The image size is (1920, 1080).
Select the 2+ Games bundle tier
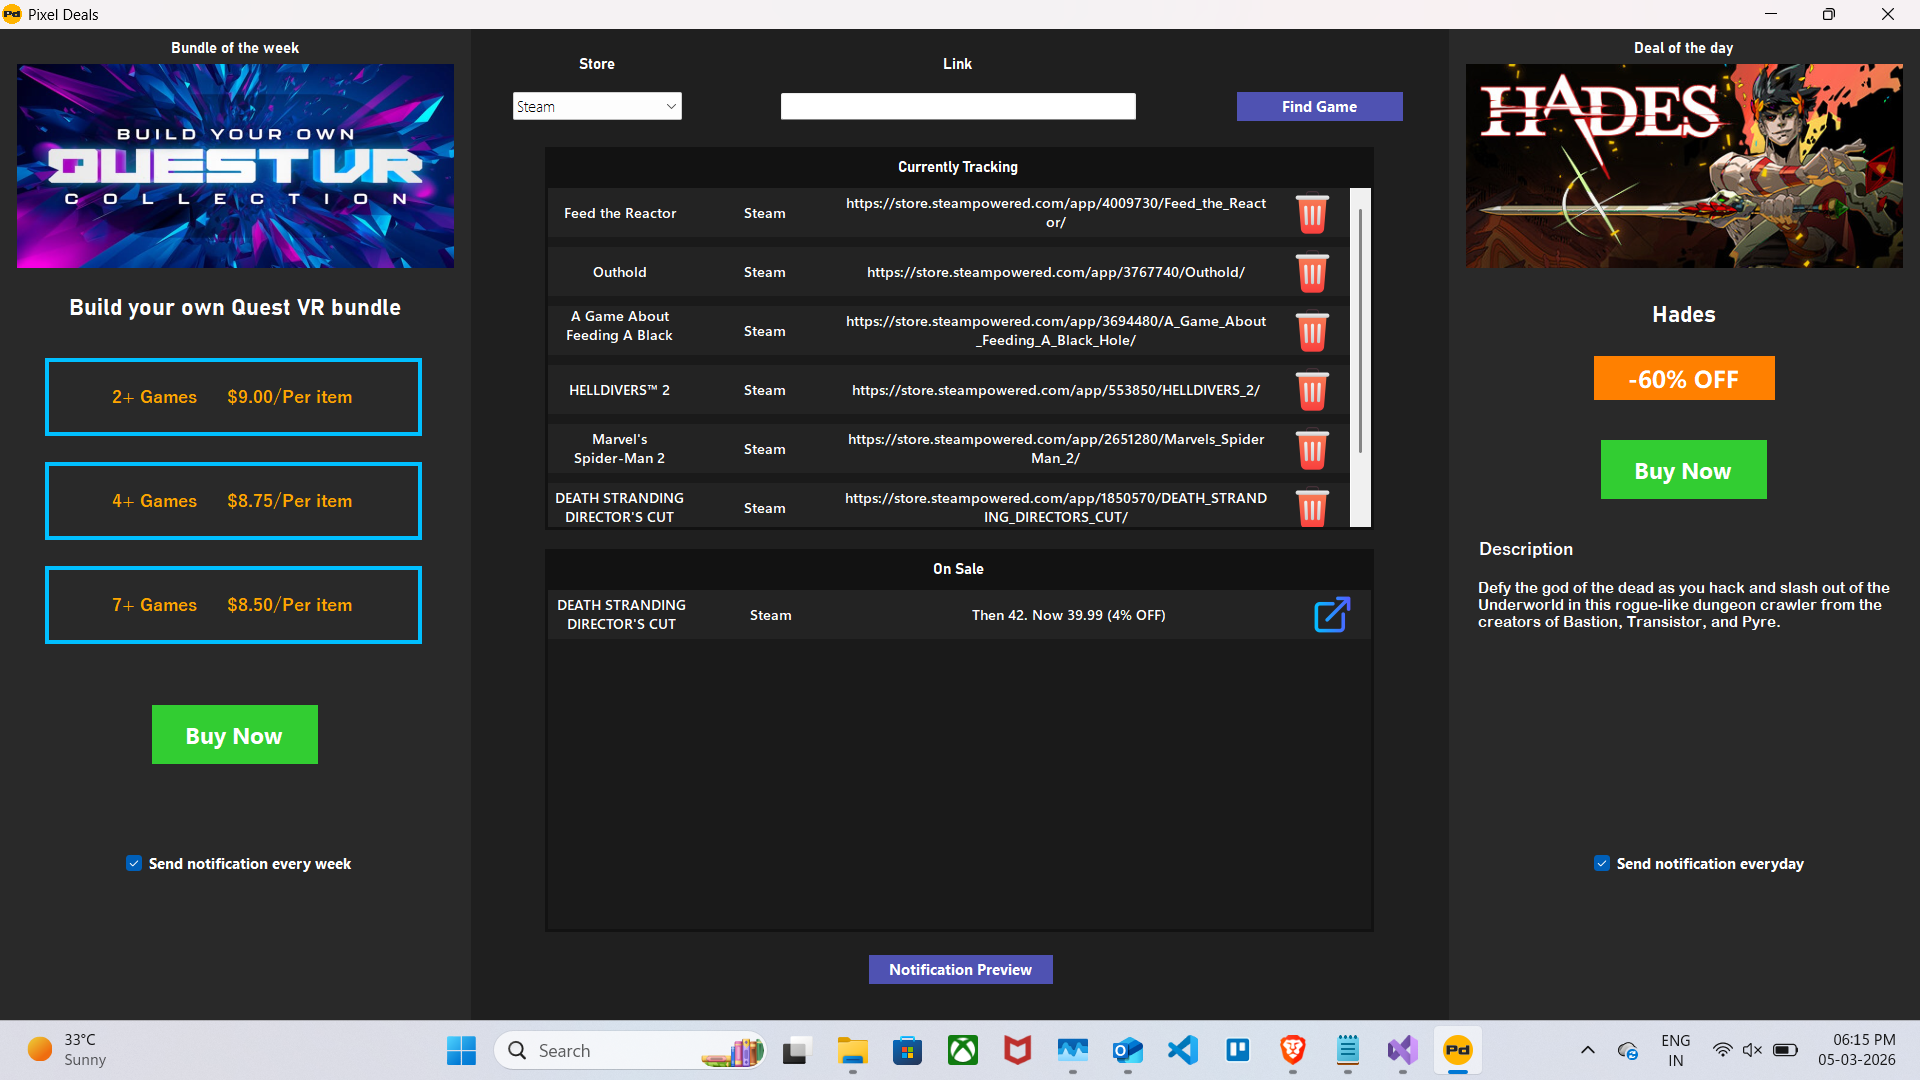point(233,397)
